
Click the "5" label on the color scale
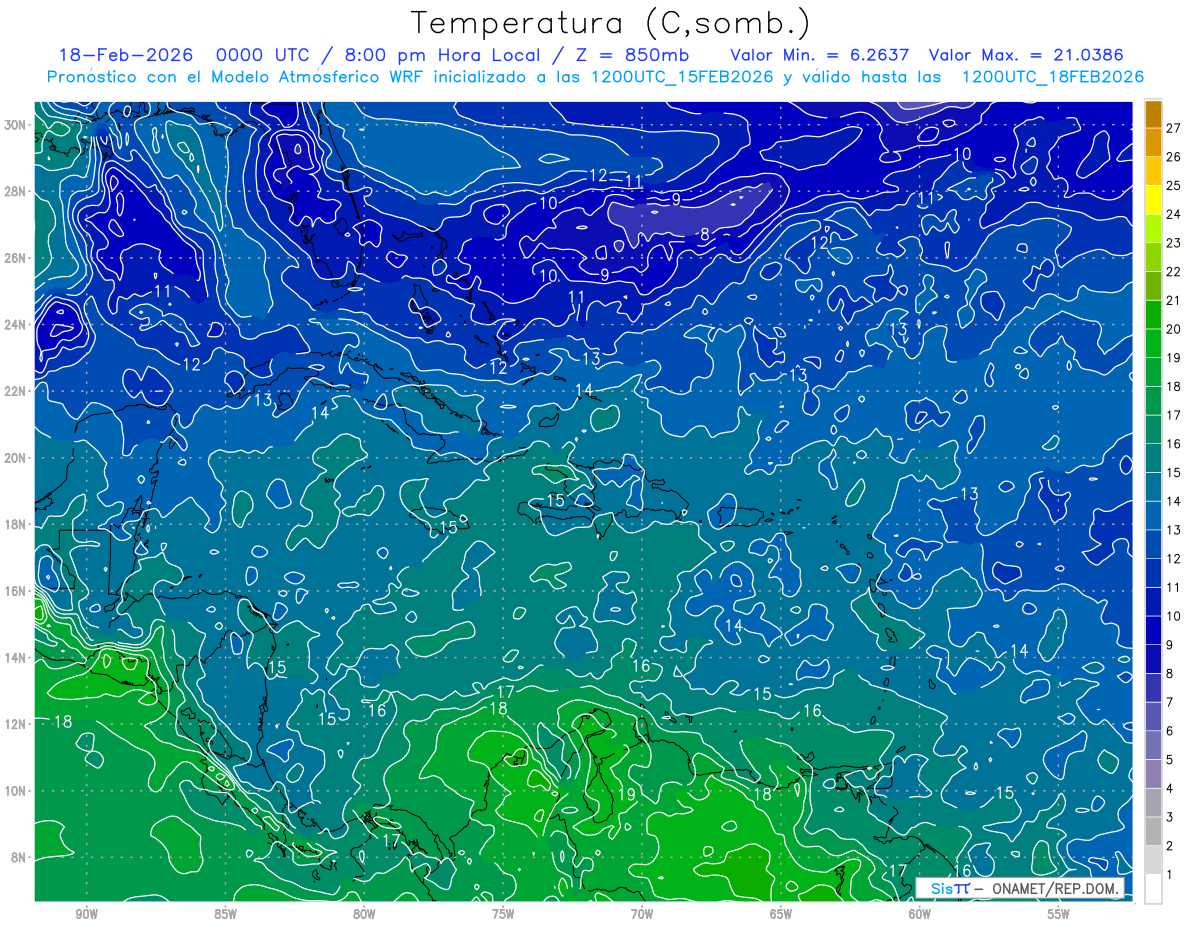click(1170, 760)
